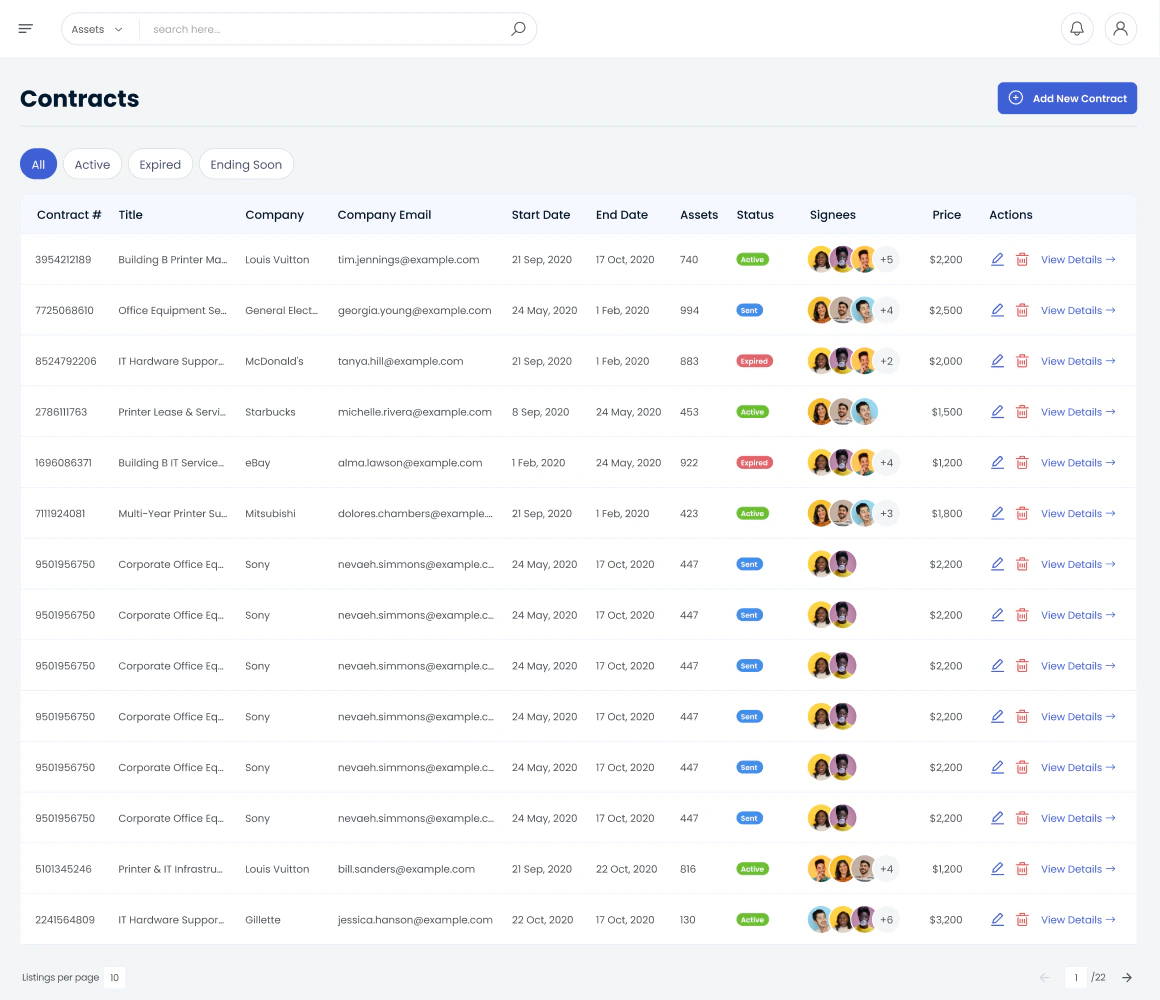1160x1000 pixels.
Task: View Details for contract 5101345246
Action: click(x=1078, y=869)
